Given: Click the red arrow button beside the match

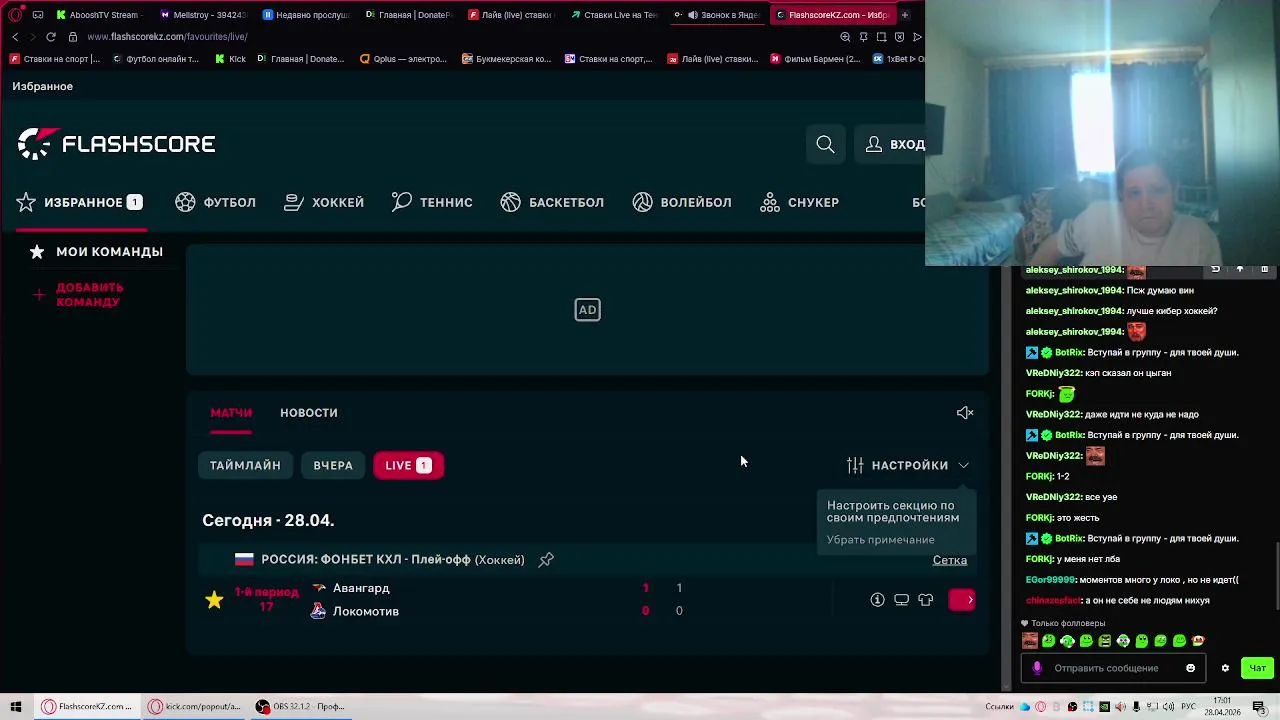Looking at the screenshot, I should (962, 600).
